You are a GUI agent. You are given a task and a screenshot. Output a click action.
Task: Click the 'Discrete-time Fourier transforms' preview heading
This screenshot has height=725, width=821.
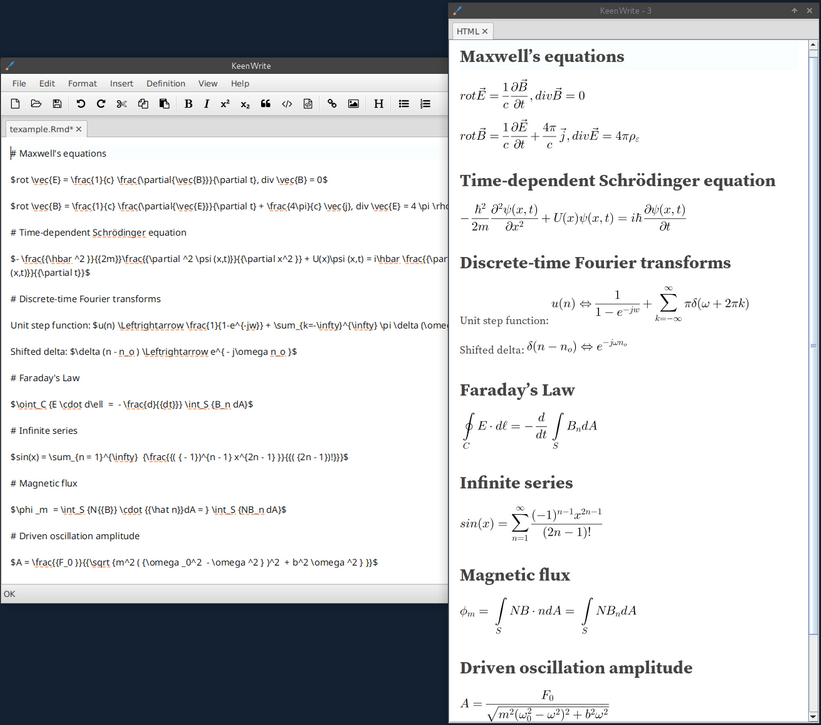[x=595, y=263]
